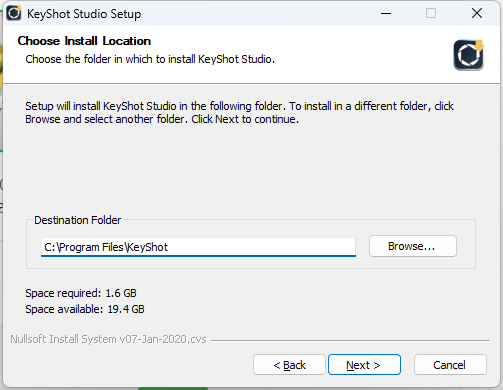The image size is (503, 390).
Task: Click the KeyShot Studio Setup title text
Action: [84, 14]
